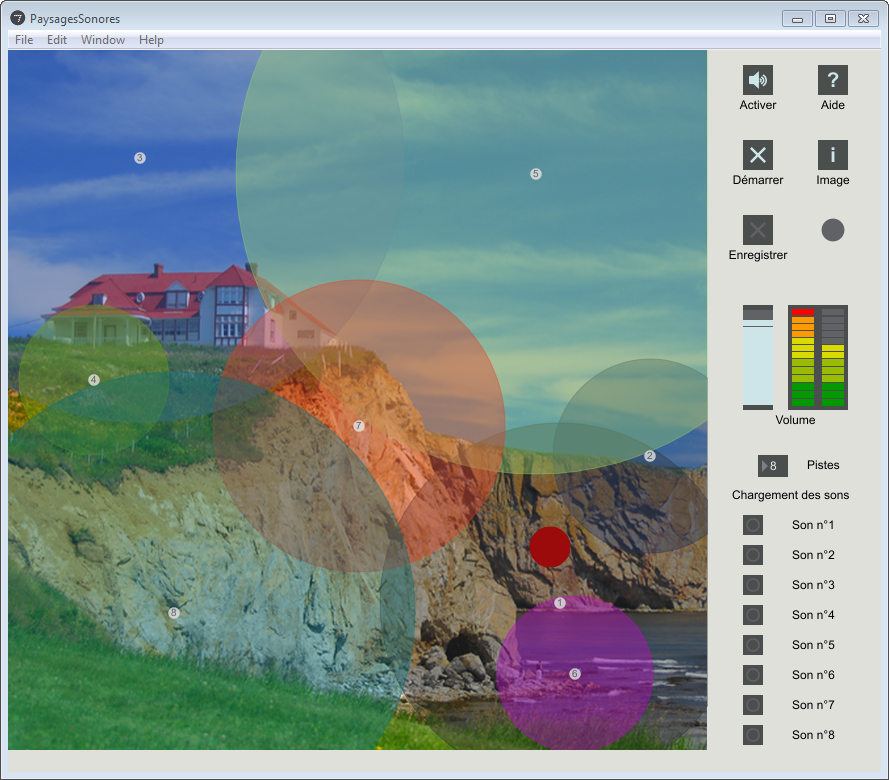Load sound with Son n°4 button
The height and width of the screenshot is (780, 889).
(753, 615)
